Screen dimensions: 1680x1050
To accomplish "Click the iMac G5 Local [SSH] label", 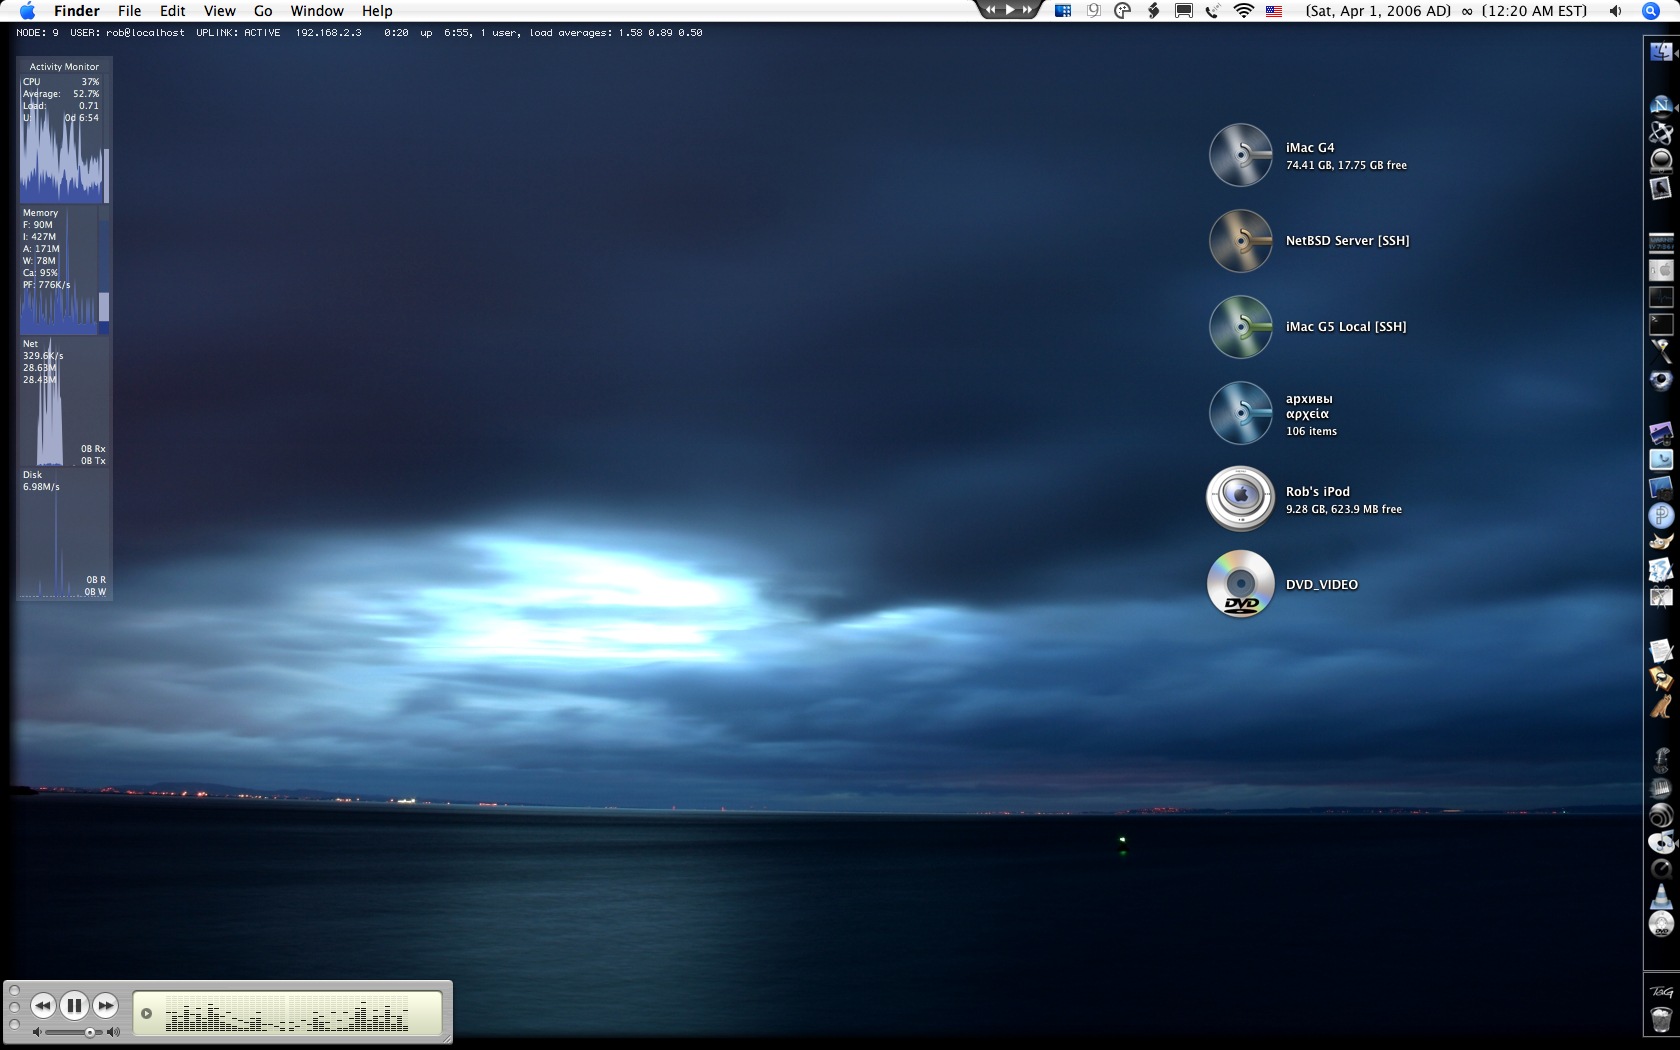I will pyautogui.click(x=1346, y=327).
